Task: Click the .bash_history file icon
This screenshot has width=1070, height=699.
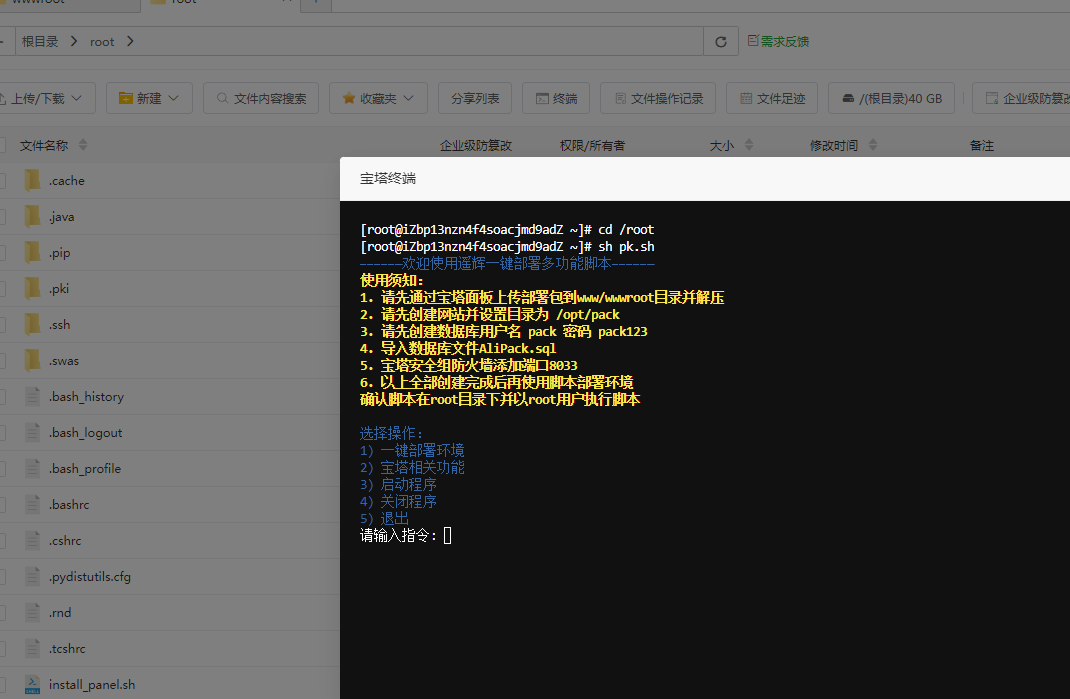Action: (32, 397)
